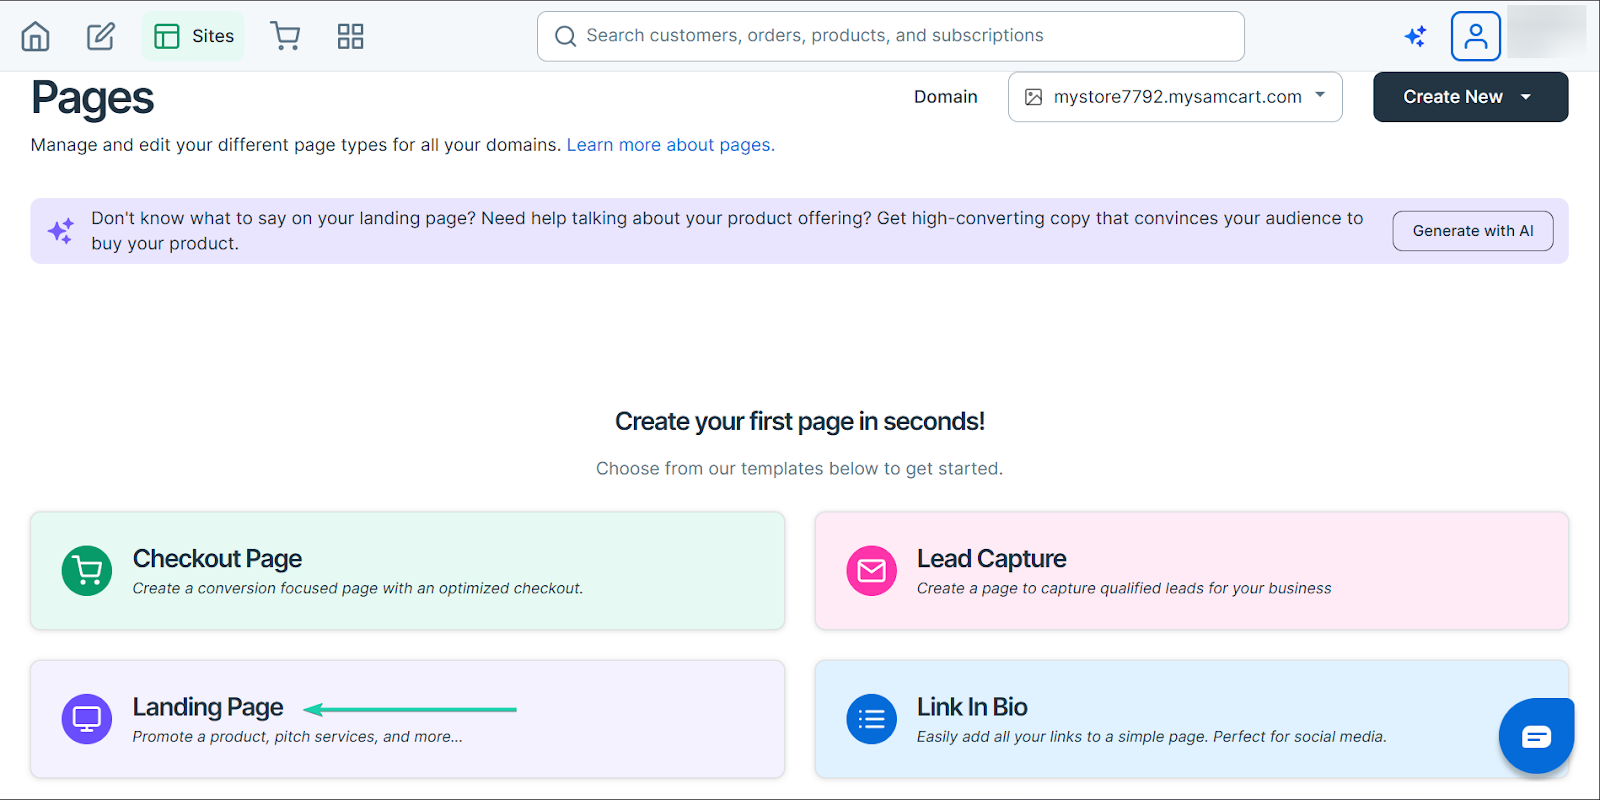This screenshot has width=1600, height=800.
Task: Click the Pages heading text
Action: [x=92, y=98]
